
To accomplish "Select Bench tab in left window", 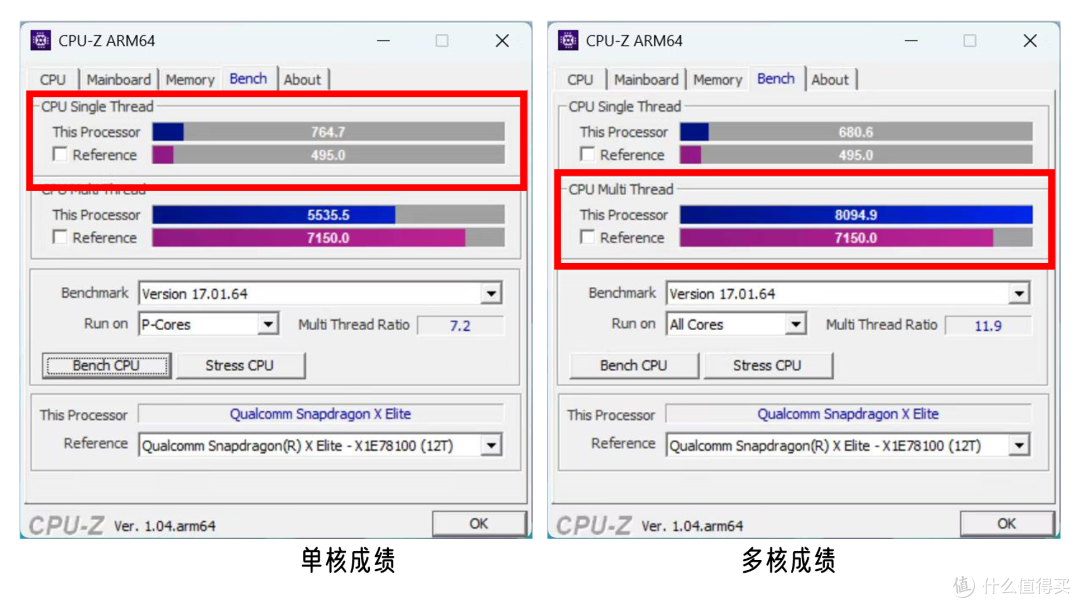I will point(248,78).
